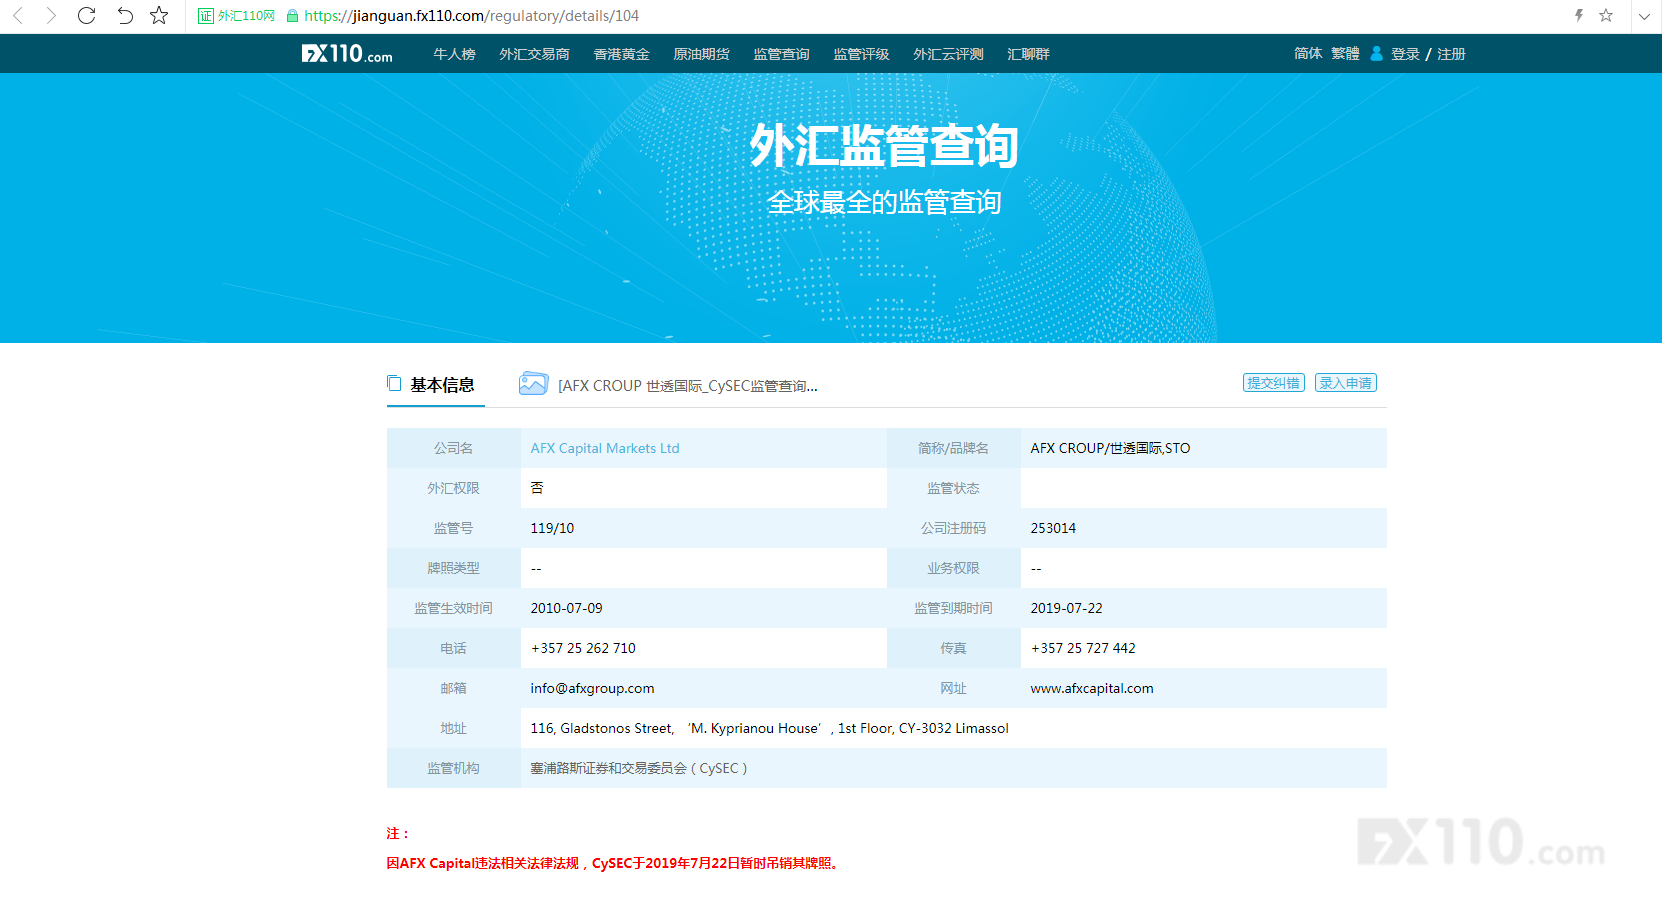1662x921 pixels.
Task: Click the user account avatar icon
Action: tap(1377, 53)
